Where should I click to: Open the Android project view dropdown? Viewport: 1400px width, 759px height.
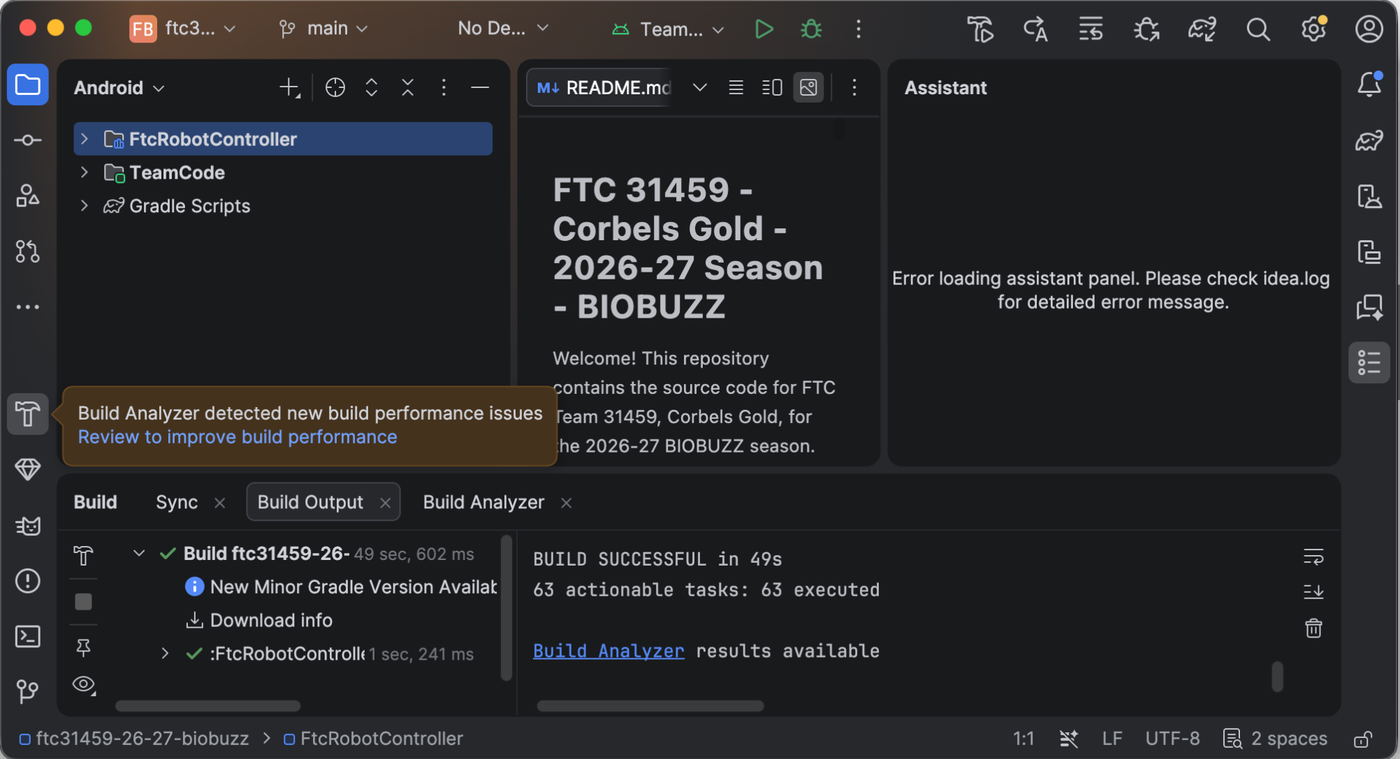(119, 88)
